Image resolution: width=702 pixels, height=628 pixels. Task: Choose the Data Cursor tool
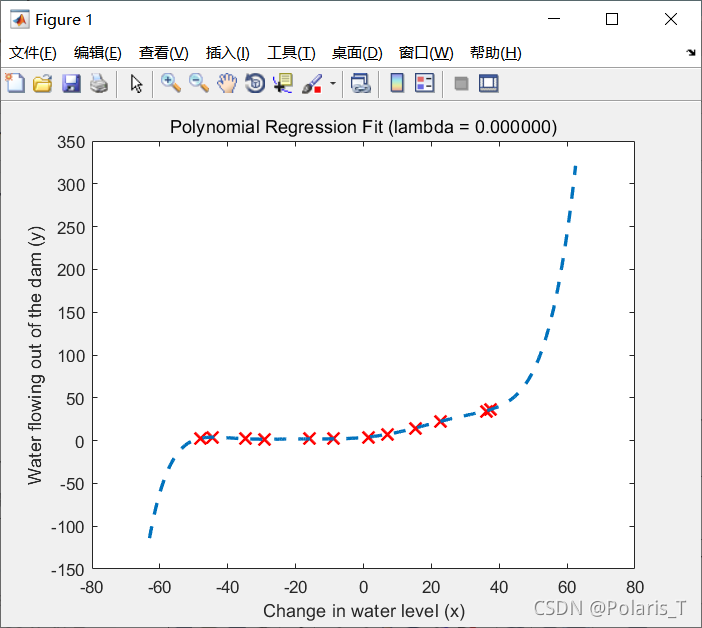click(x=283, y=83)
